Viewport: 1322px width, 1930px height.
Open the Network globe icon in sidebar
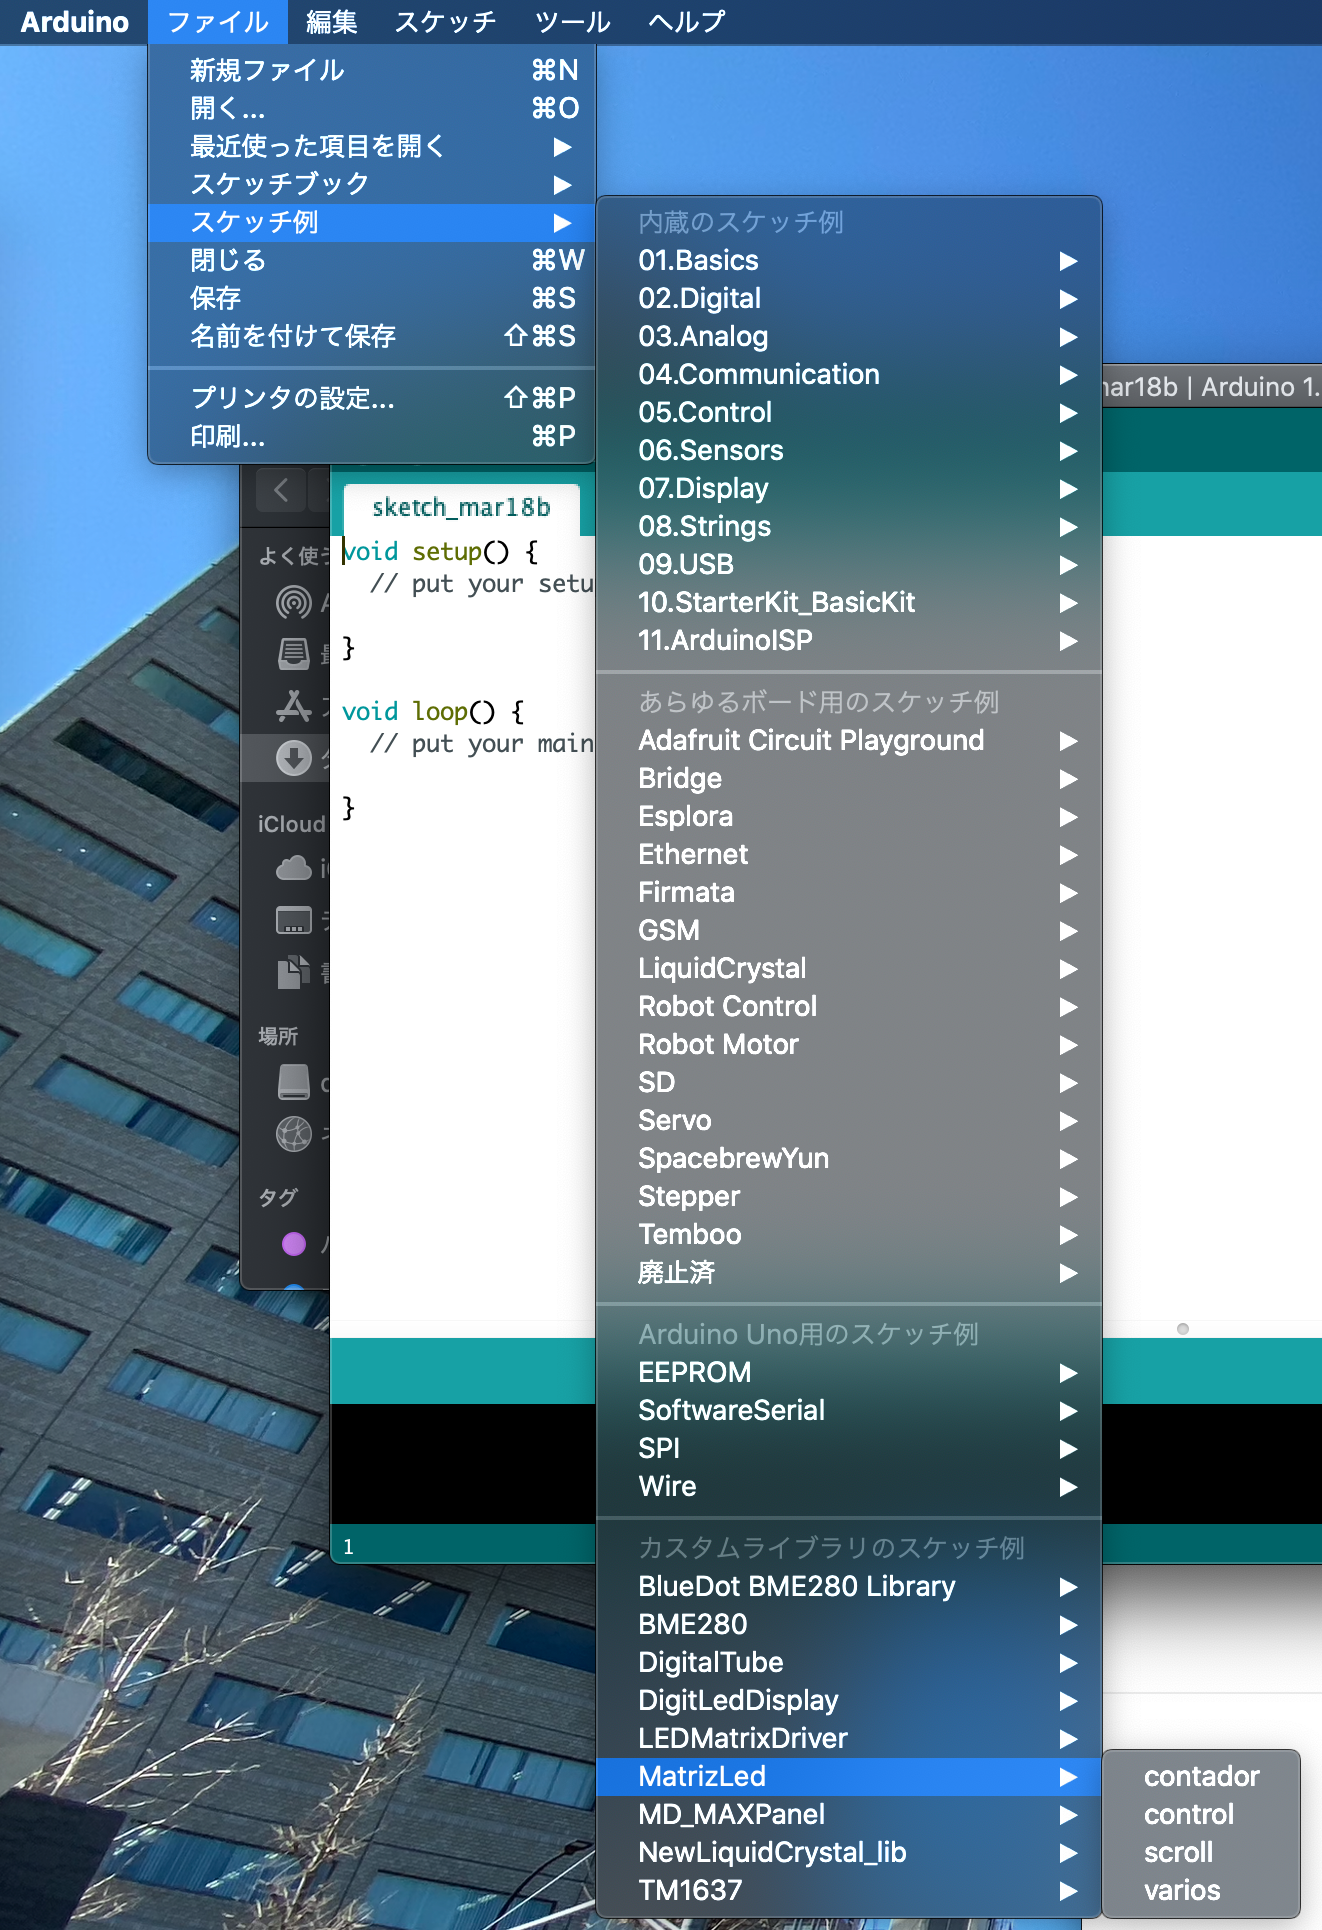(x=293, y=1134)
